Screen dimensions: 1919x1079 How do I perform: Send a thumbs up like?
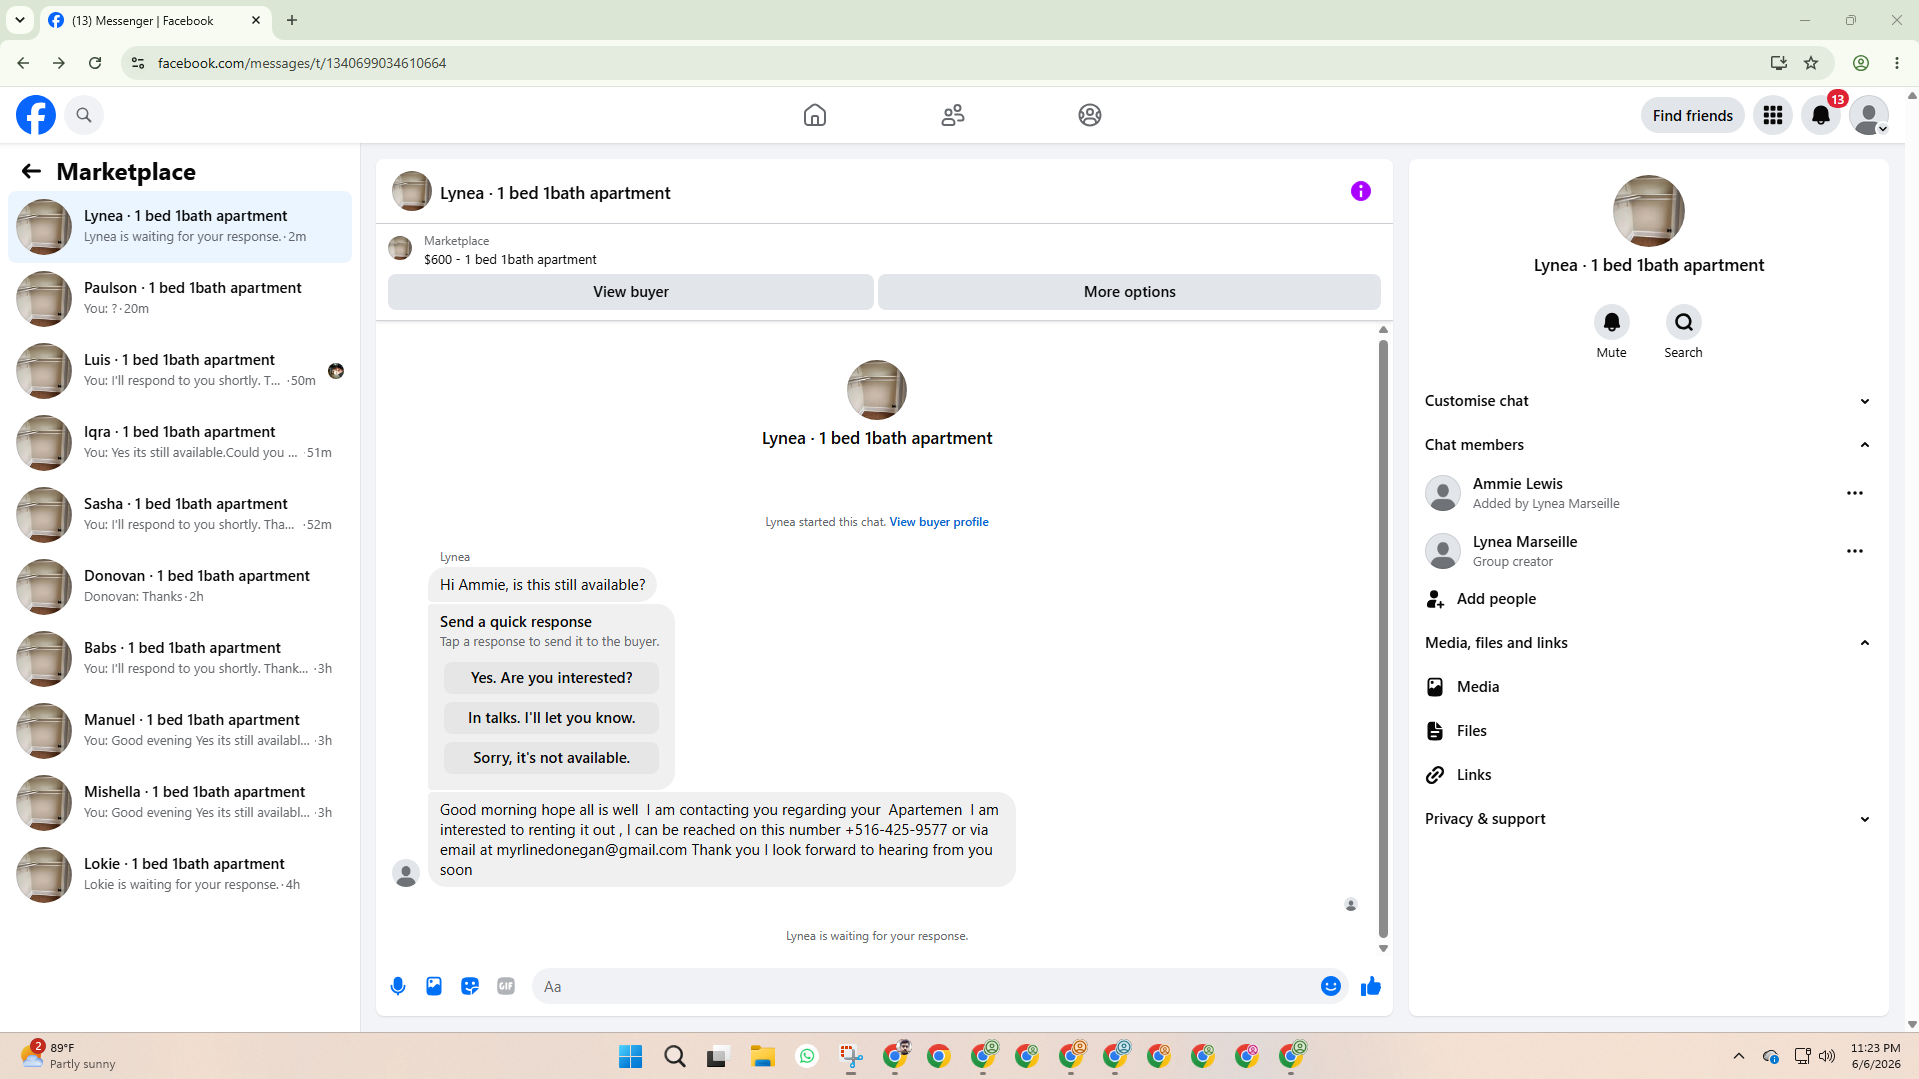tap(1371, 986)
